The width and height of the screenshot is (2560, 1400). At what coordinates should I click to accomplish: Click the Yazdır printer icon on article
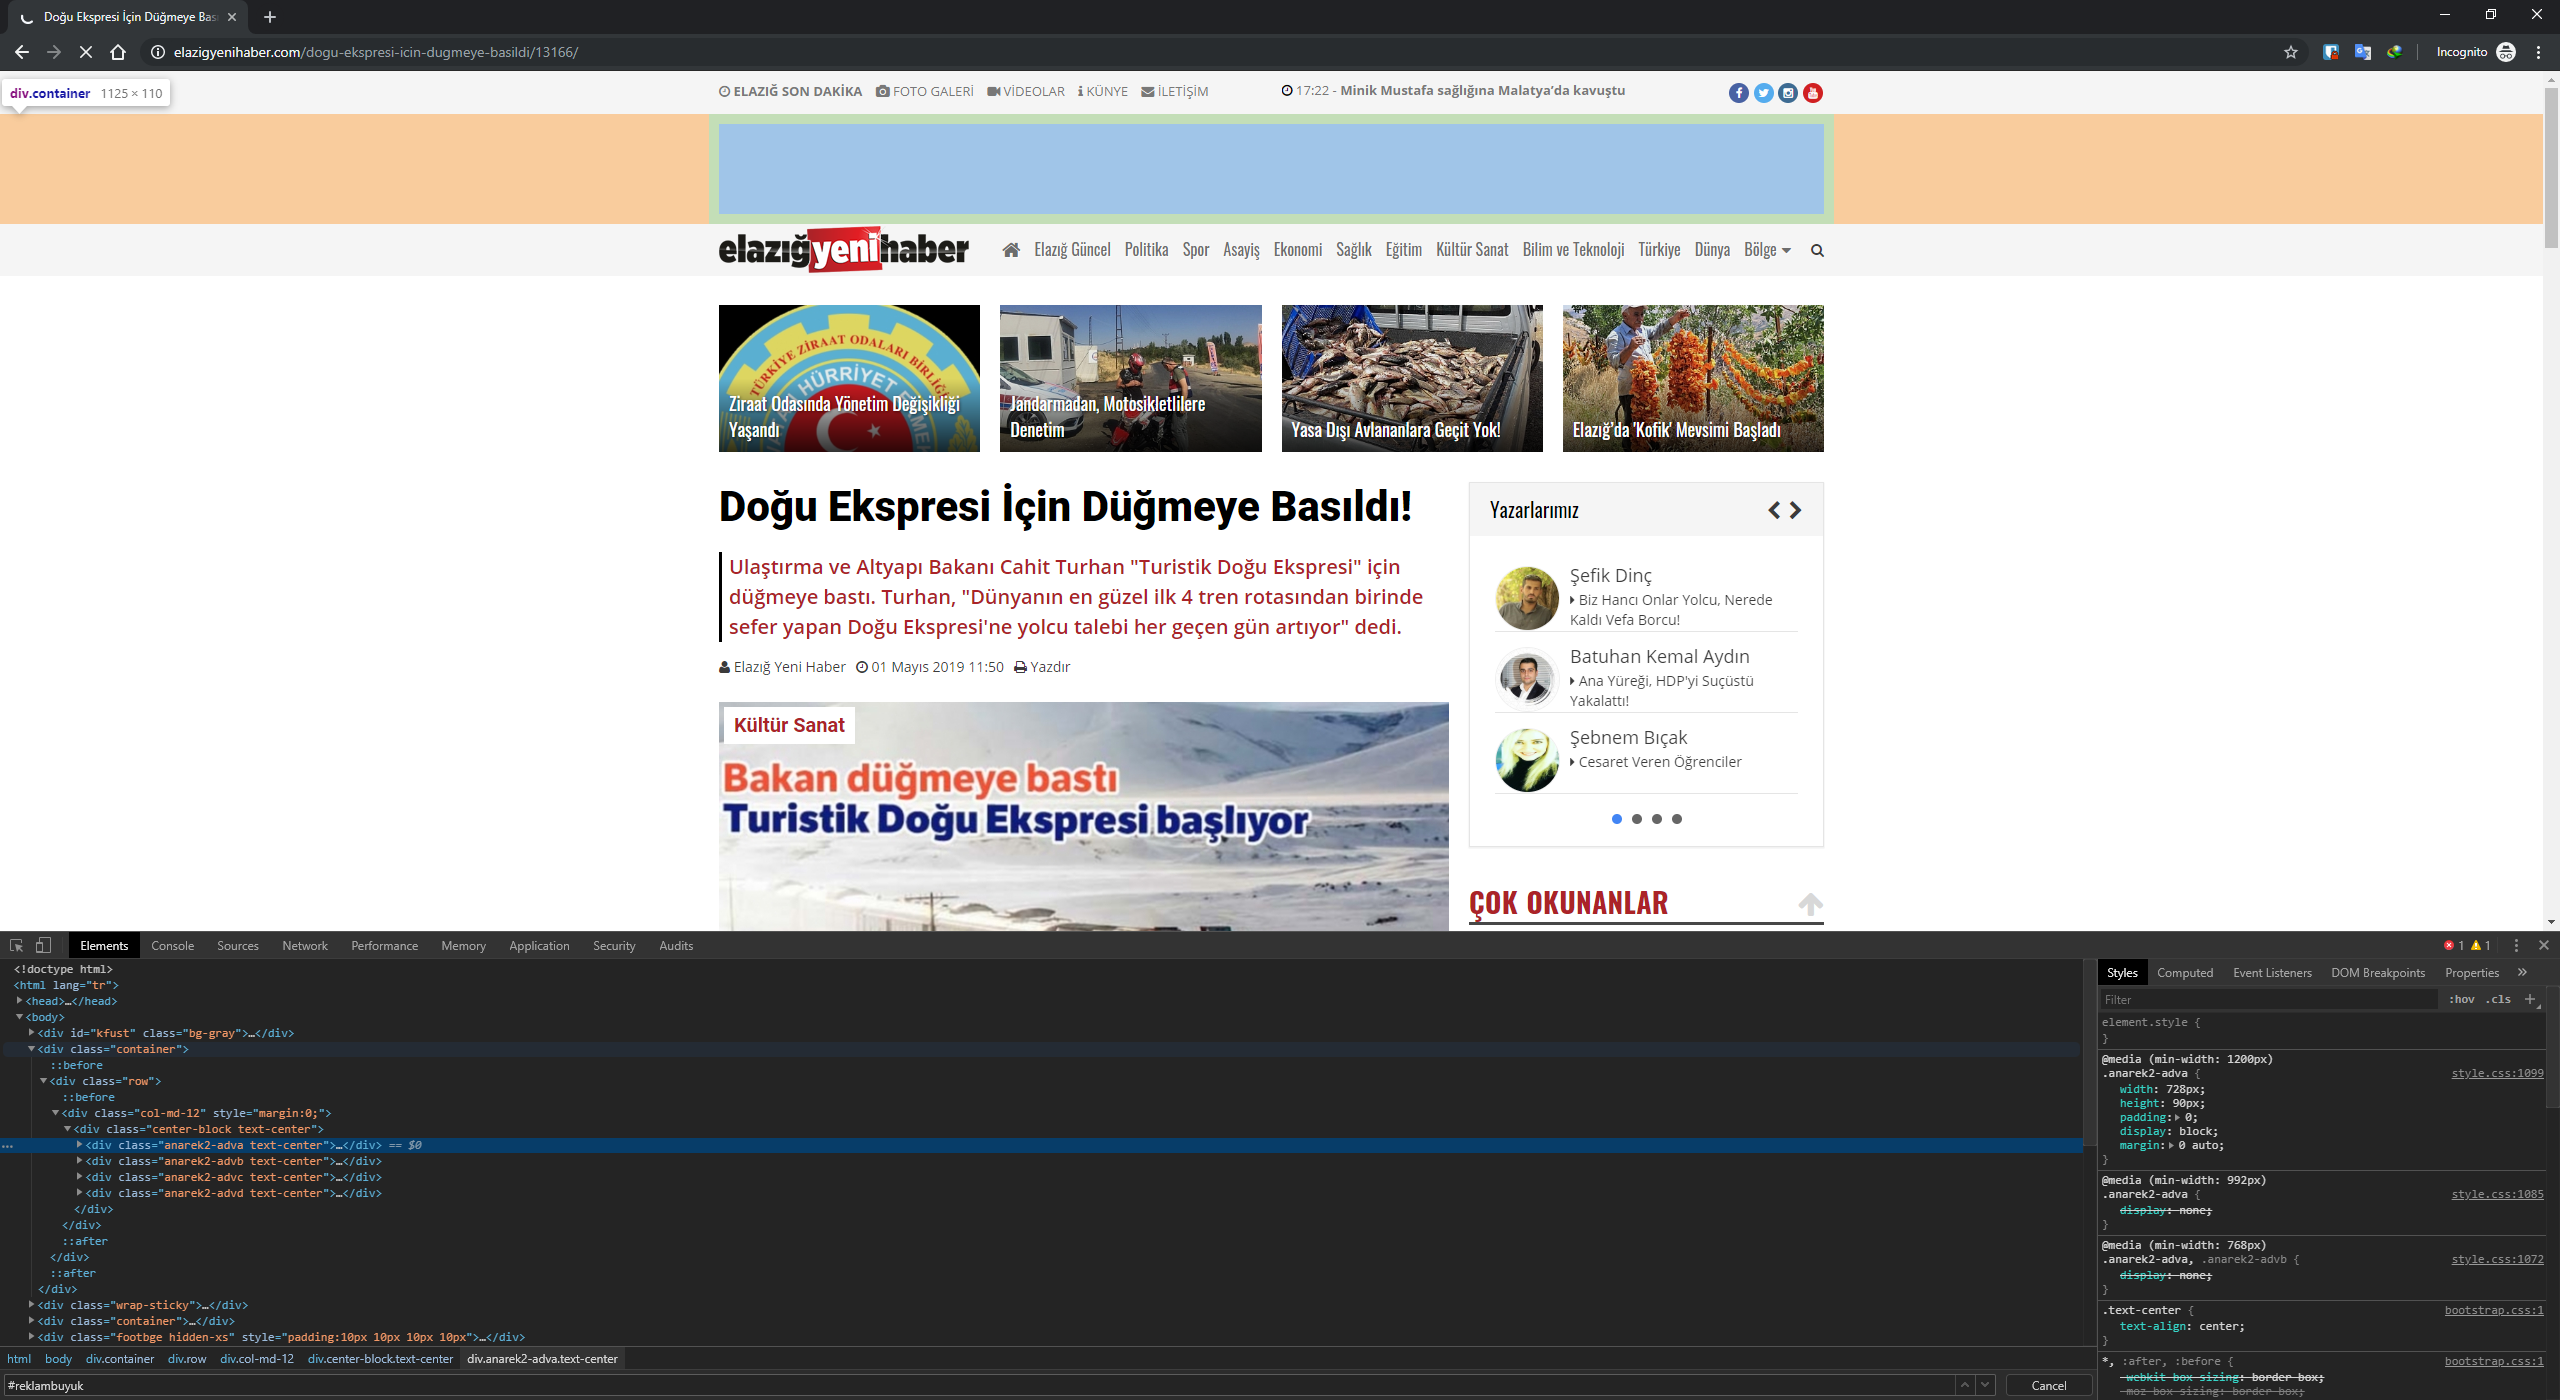[1021, 666]
